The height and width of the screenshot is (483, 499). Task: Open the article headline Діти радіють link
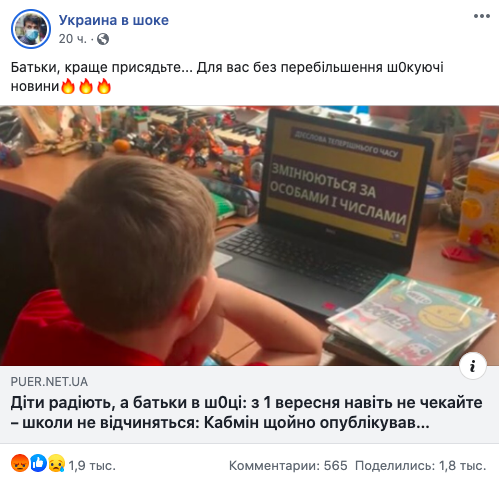246,413
